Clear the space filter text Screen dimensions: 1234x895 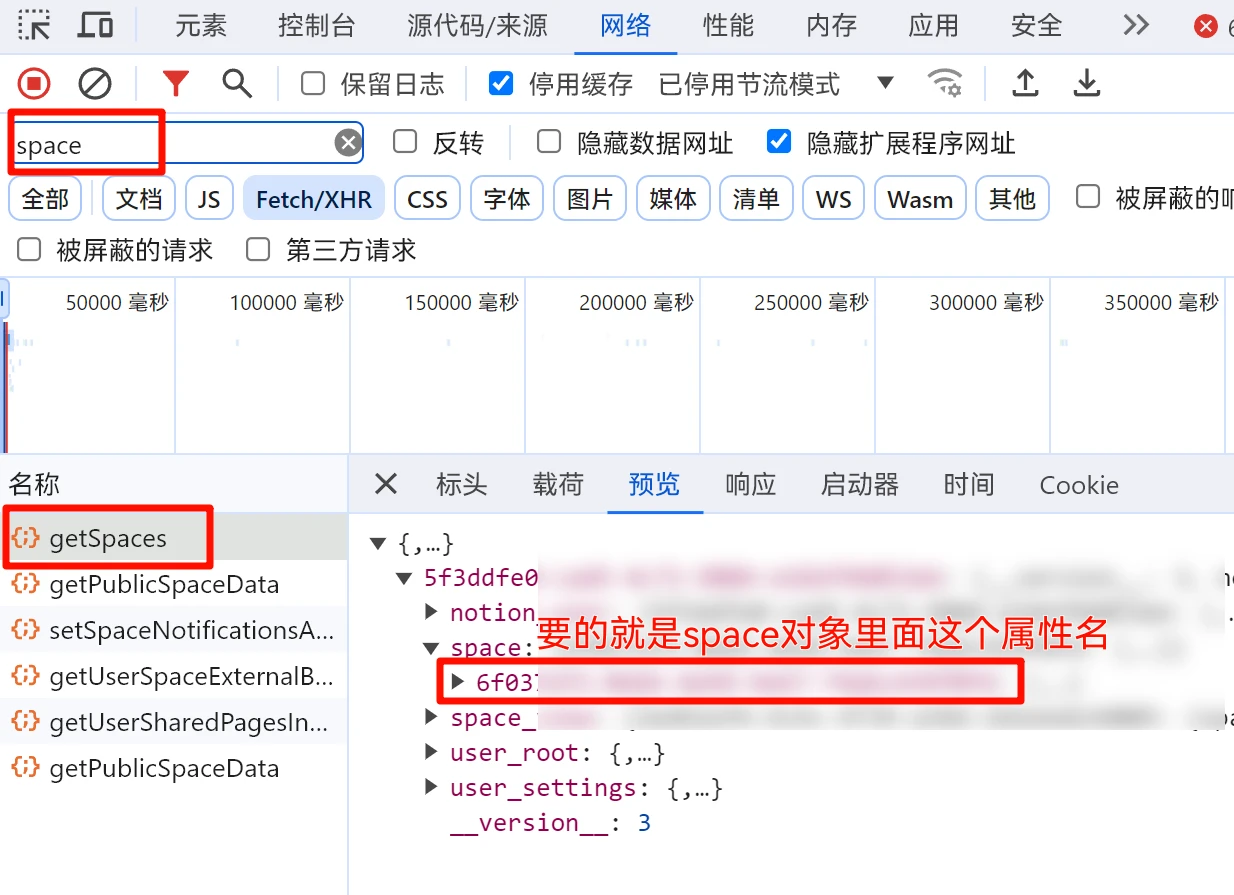347,144
